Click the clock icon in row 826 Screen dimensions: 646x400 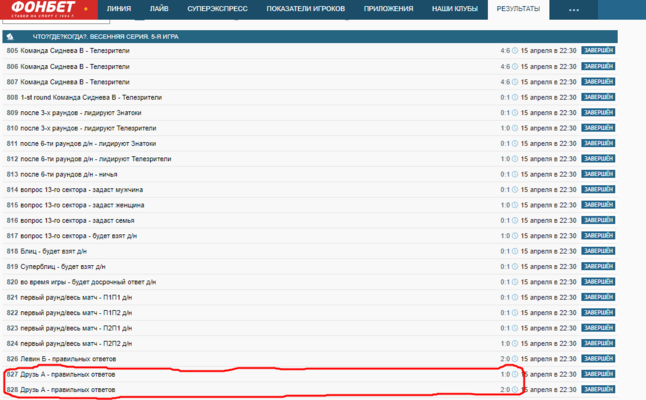(x=515, y=358)
